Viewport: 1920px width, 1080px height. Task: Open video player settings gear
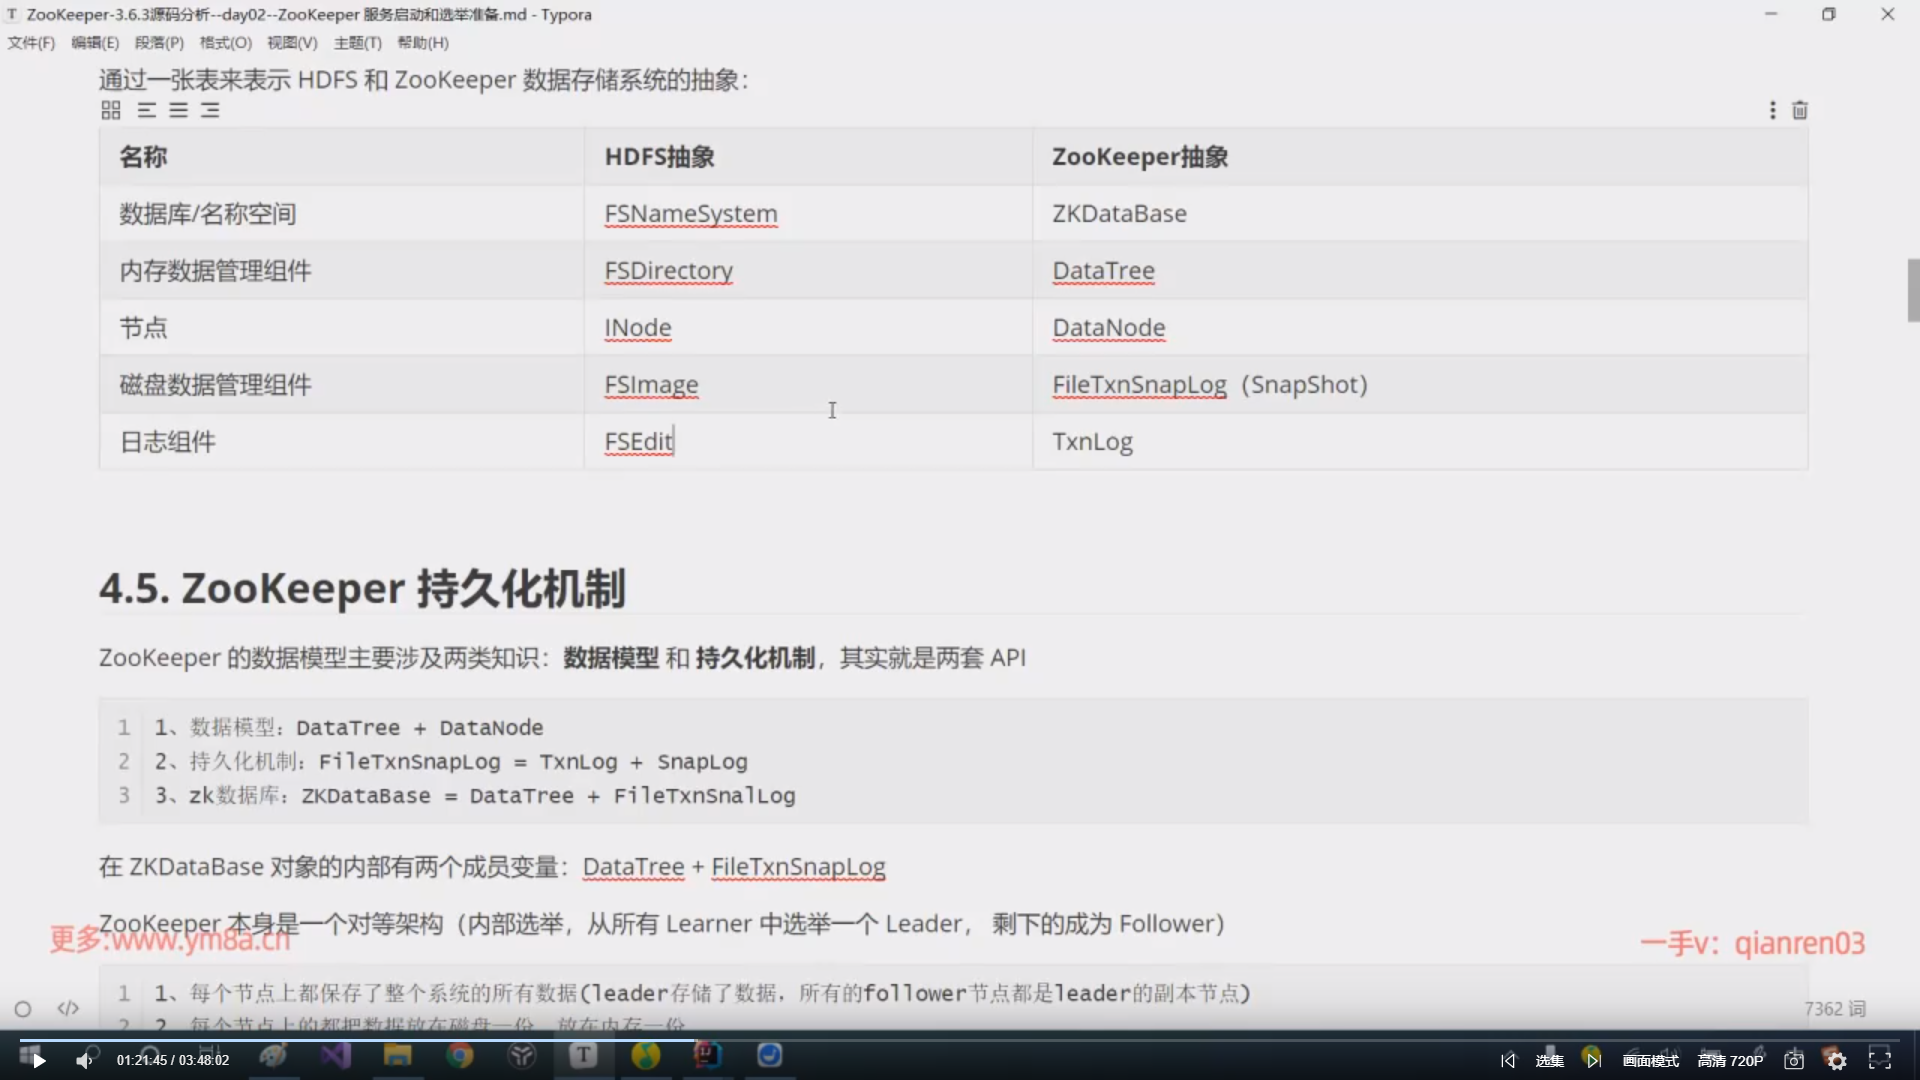1837,1060
